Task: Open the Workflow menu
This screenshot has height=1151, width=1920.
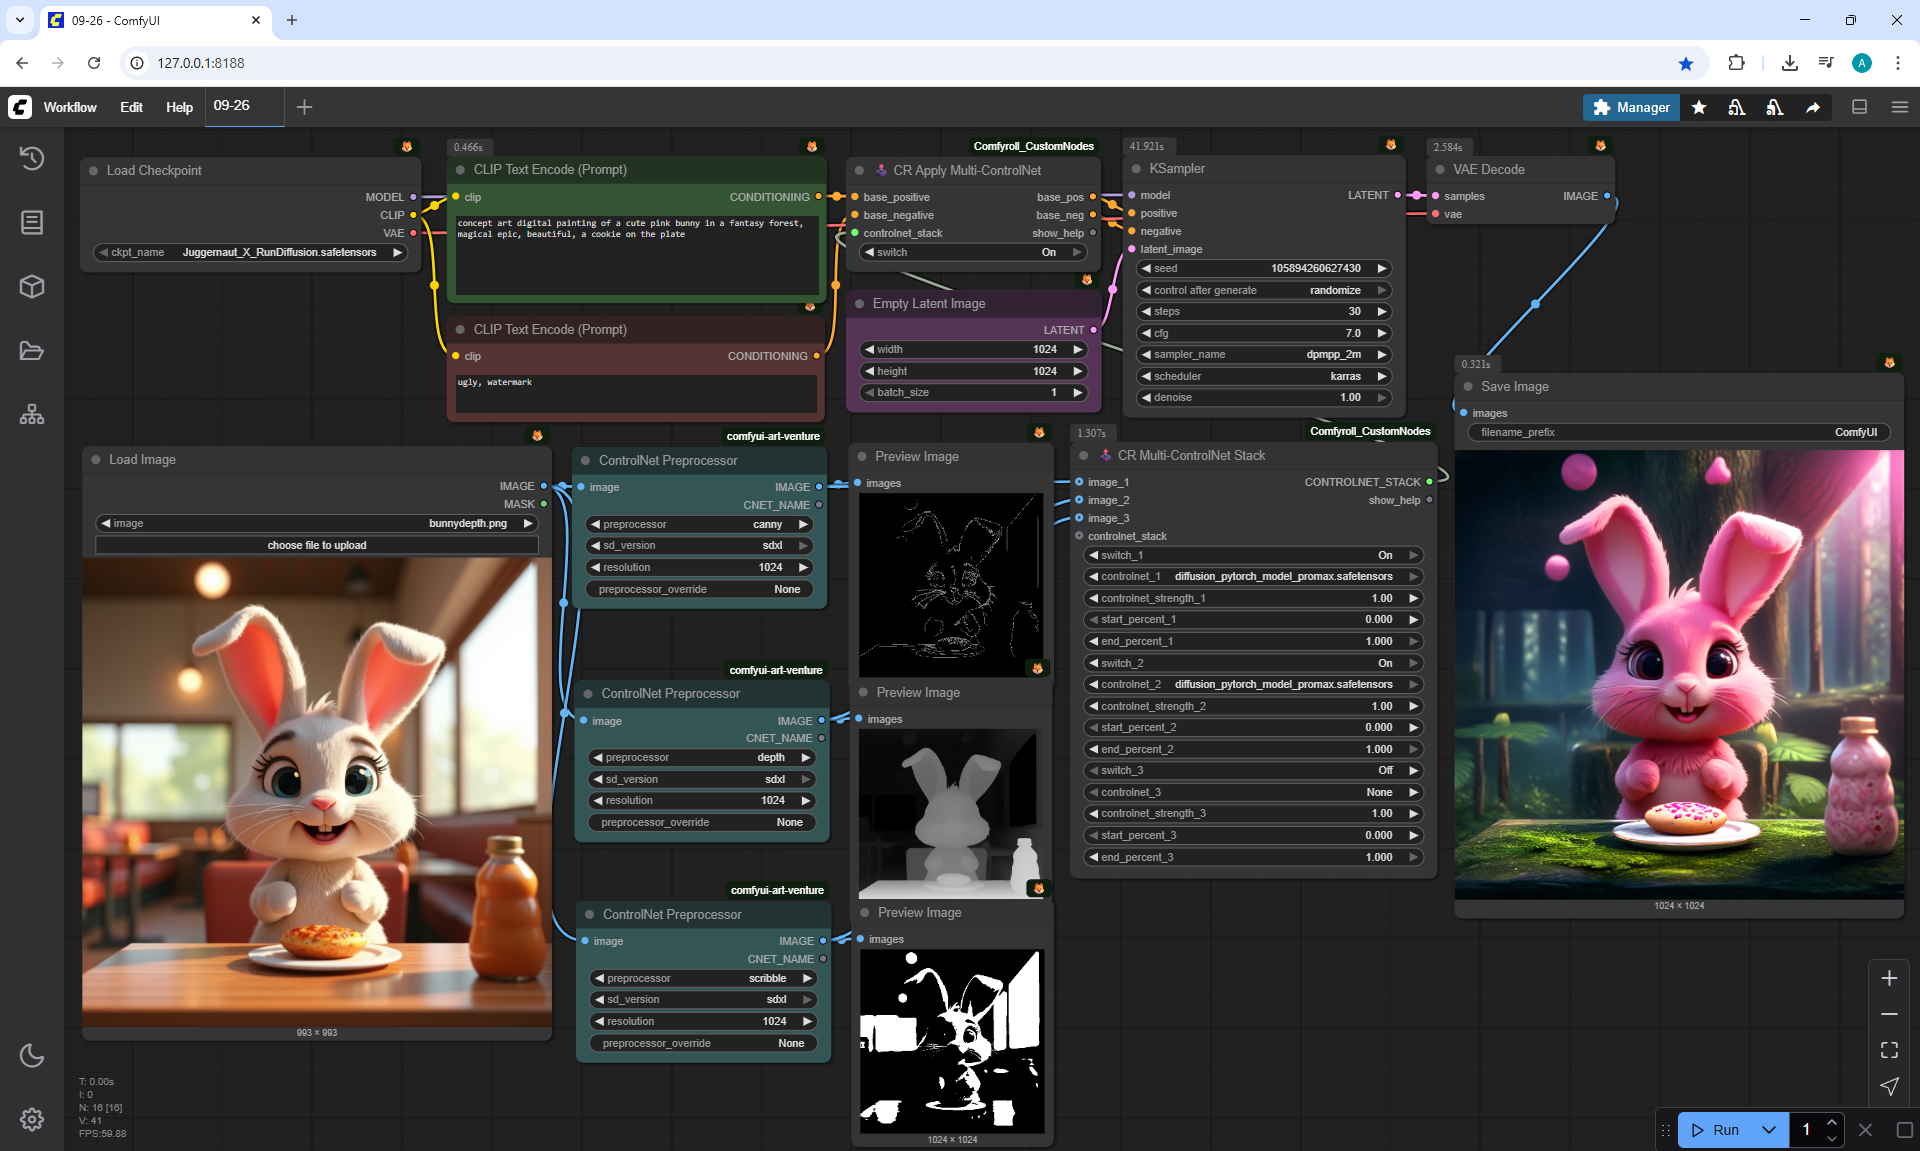Action: pos(70,107)
